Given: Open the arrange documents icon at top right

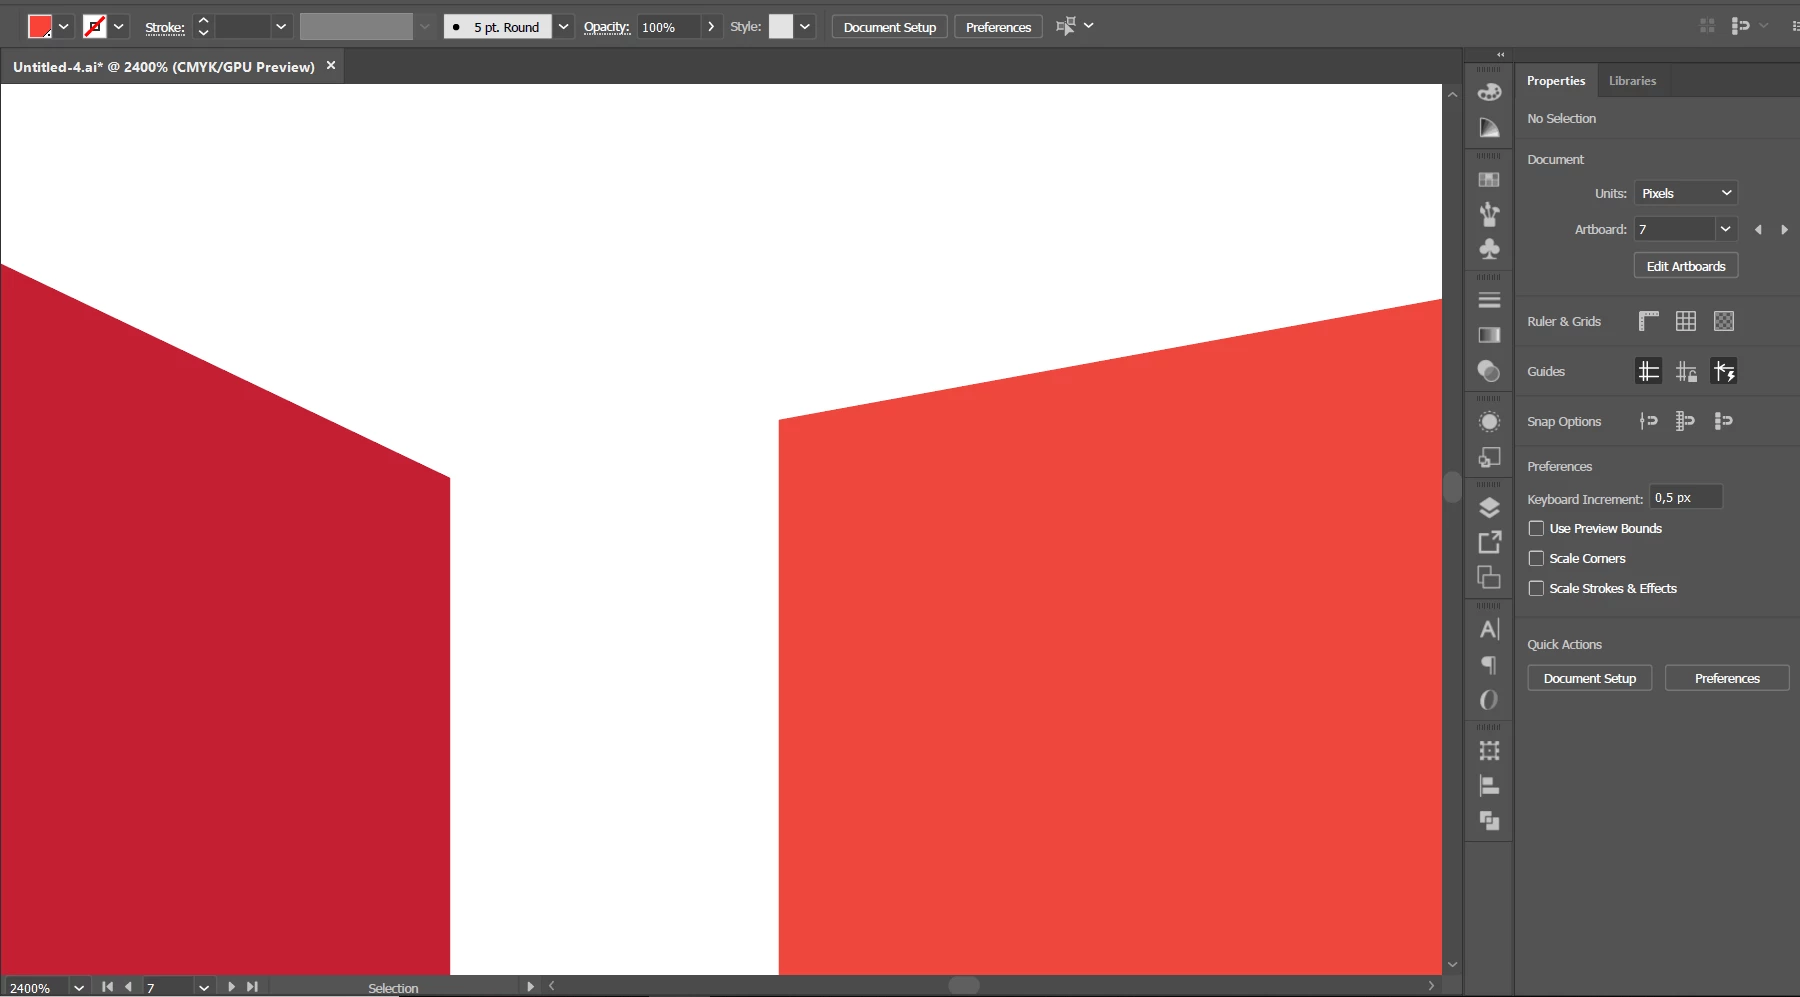Looking at the screenshot, I should pos(1707,26).
